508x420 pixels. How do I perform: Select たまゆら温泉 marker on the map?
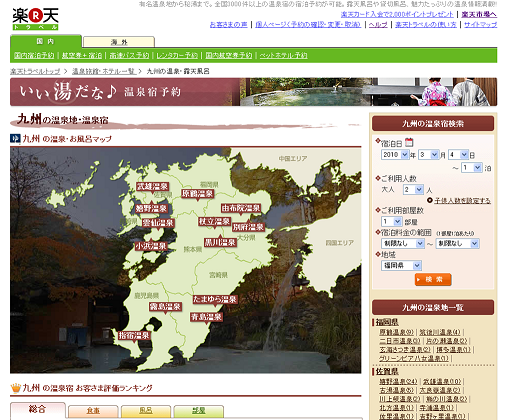coord(215,300)
